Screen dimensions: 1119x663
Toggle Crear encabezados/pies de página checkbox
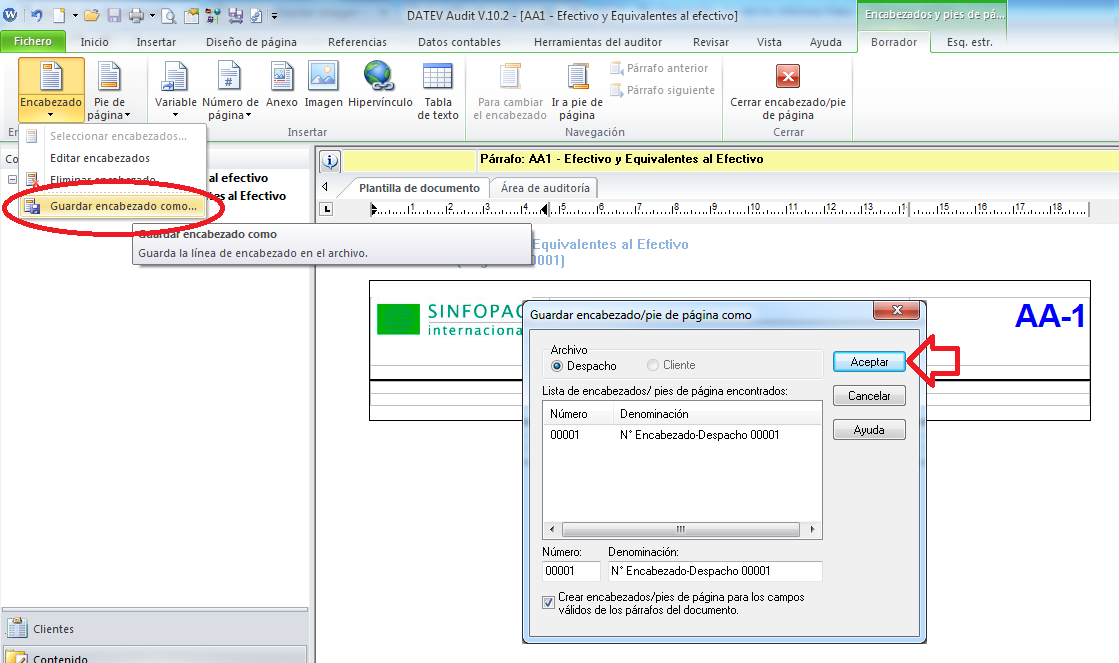548,602
